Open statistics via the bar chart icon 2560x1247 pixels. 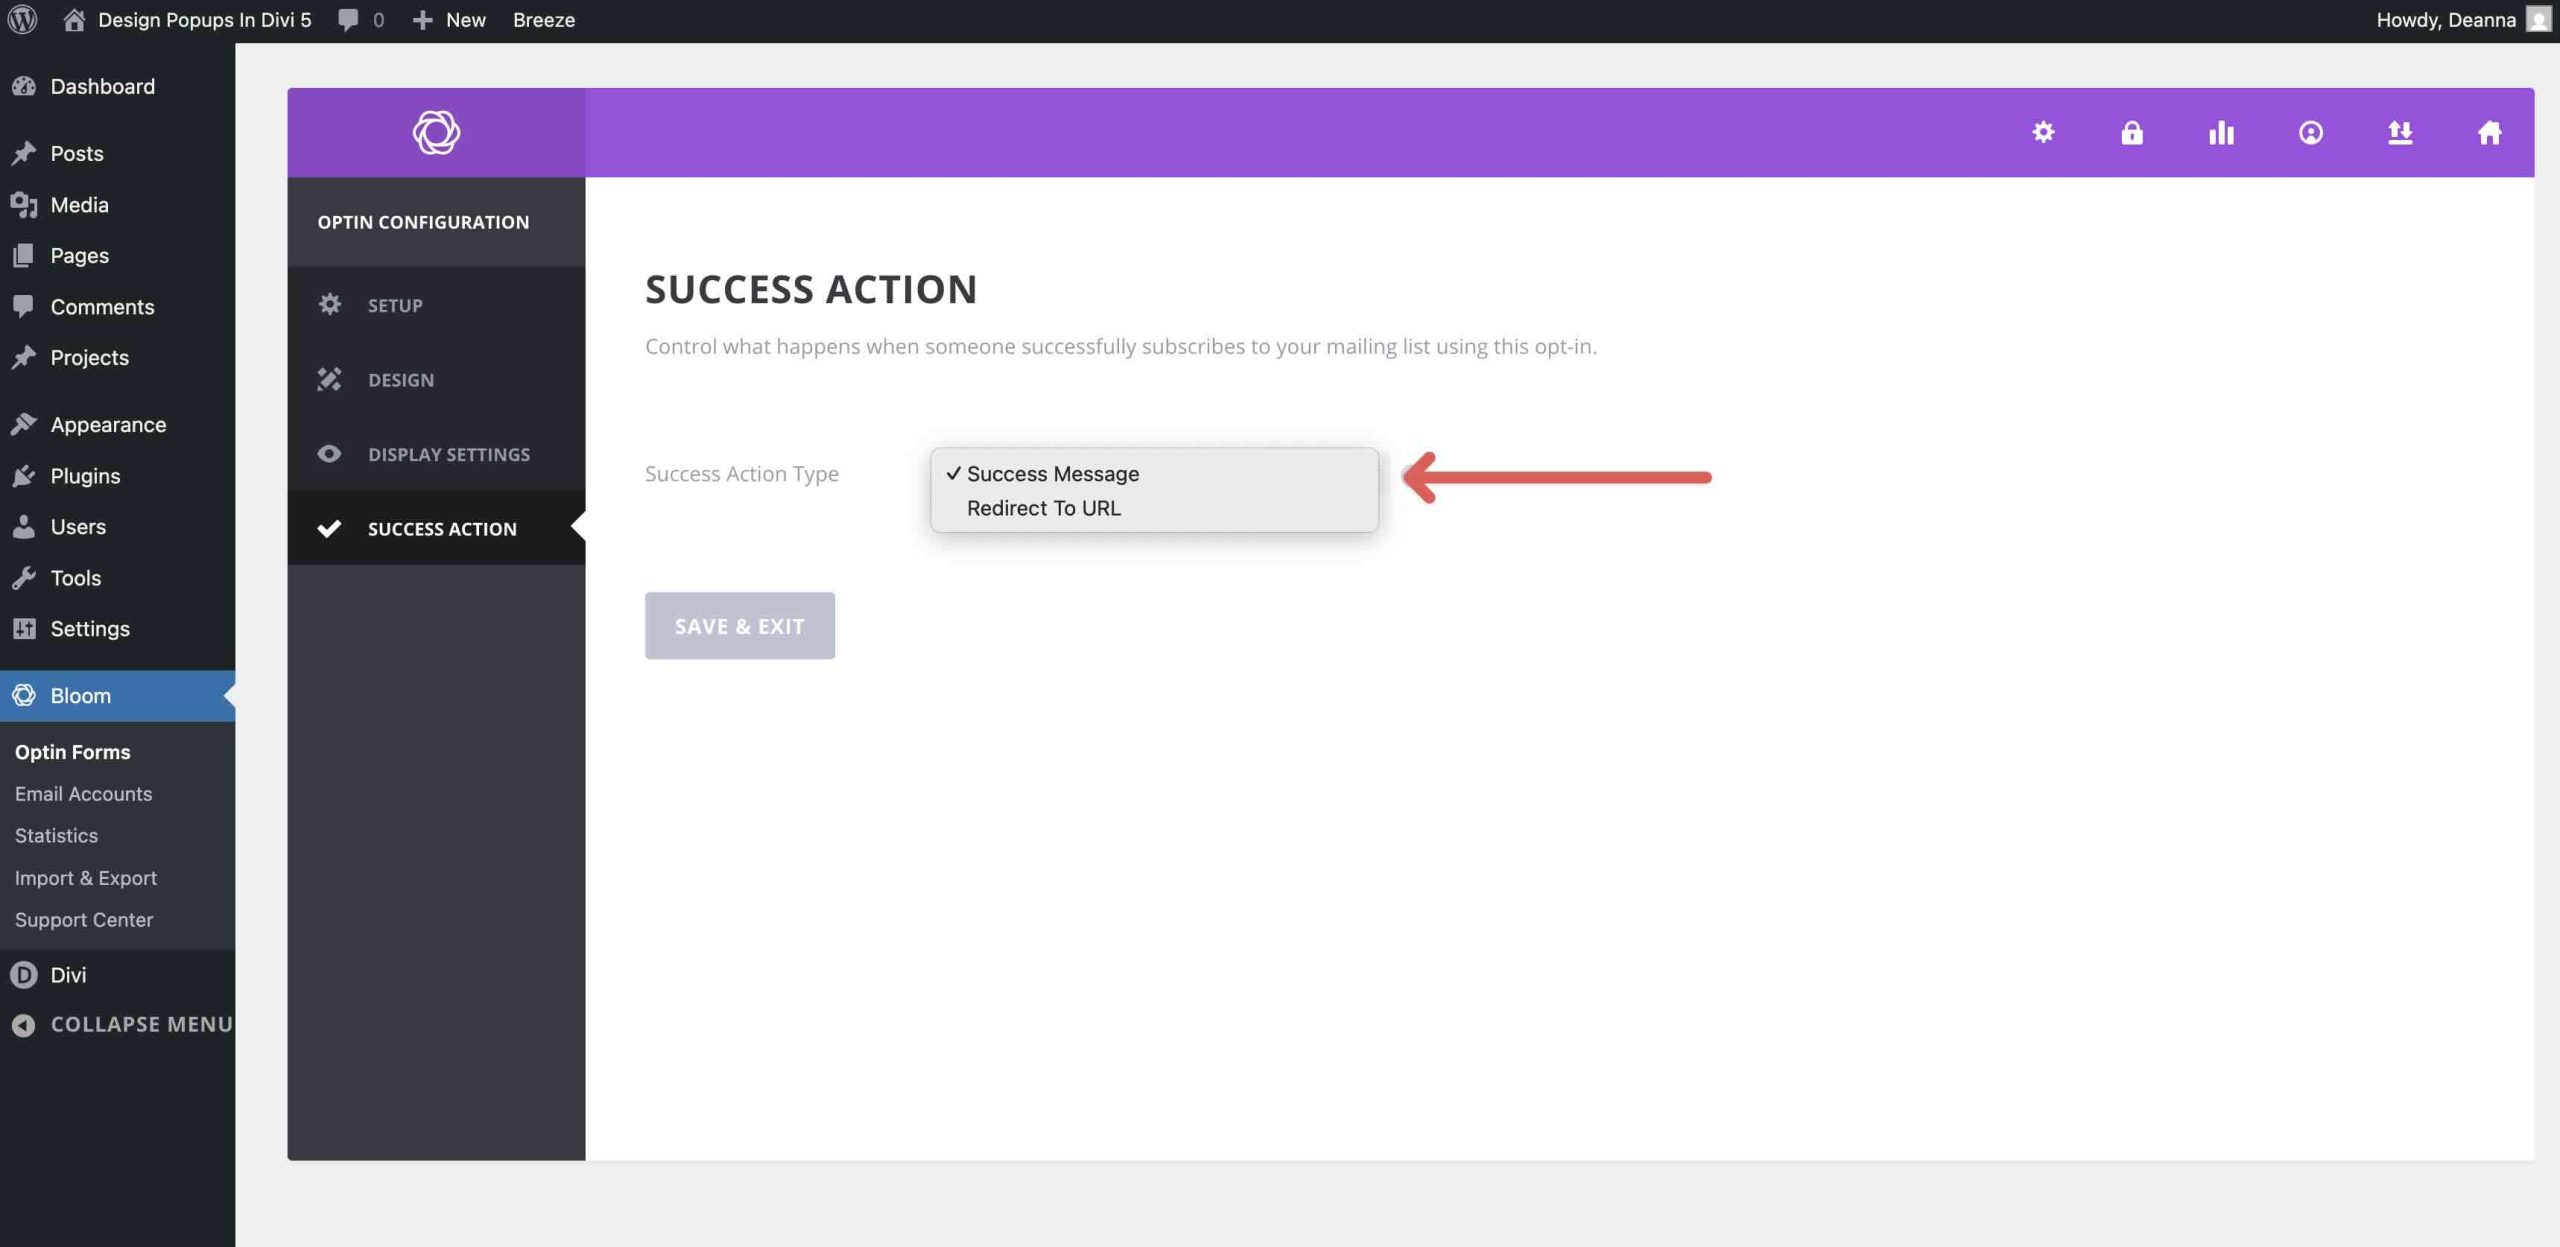[x=2221, y=132]
